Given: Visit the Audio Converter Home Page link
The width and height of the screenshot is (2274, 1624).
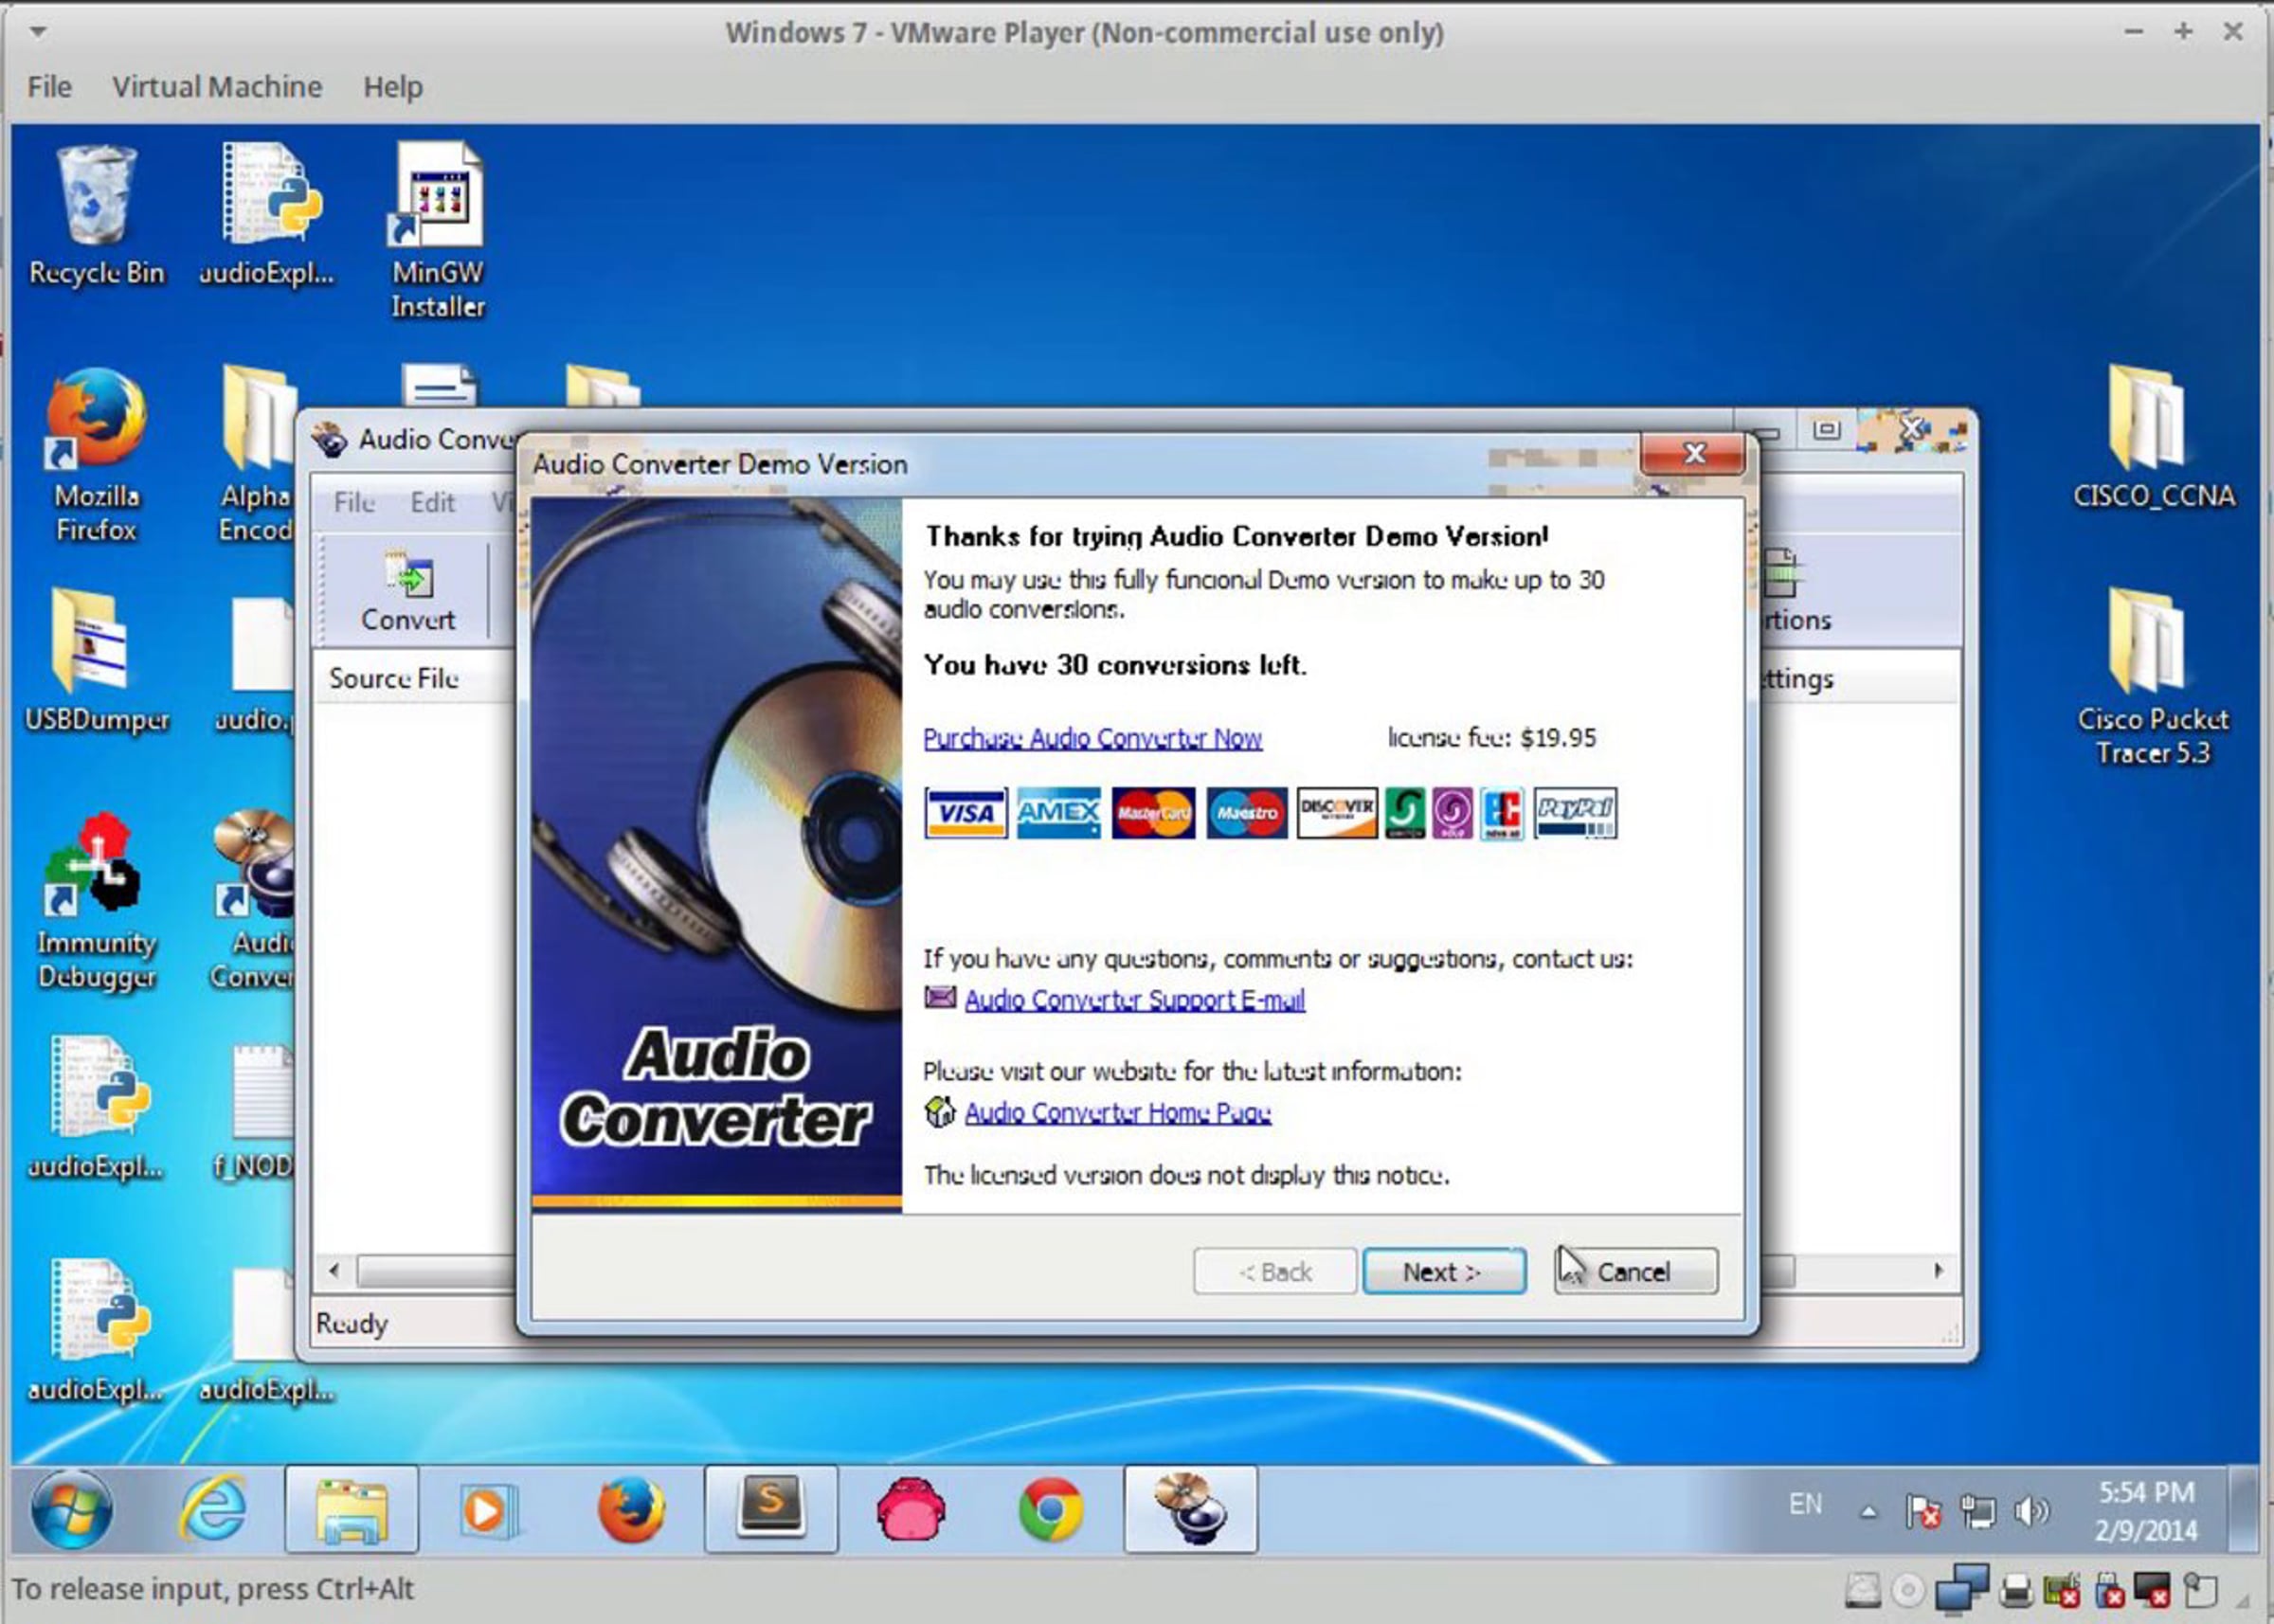Looking at the screenshot, I should 1117,1112.
